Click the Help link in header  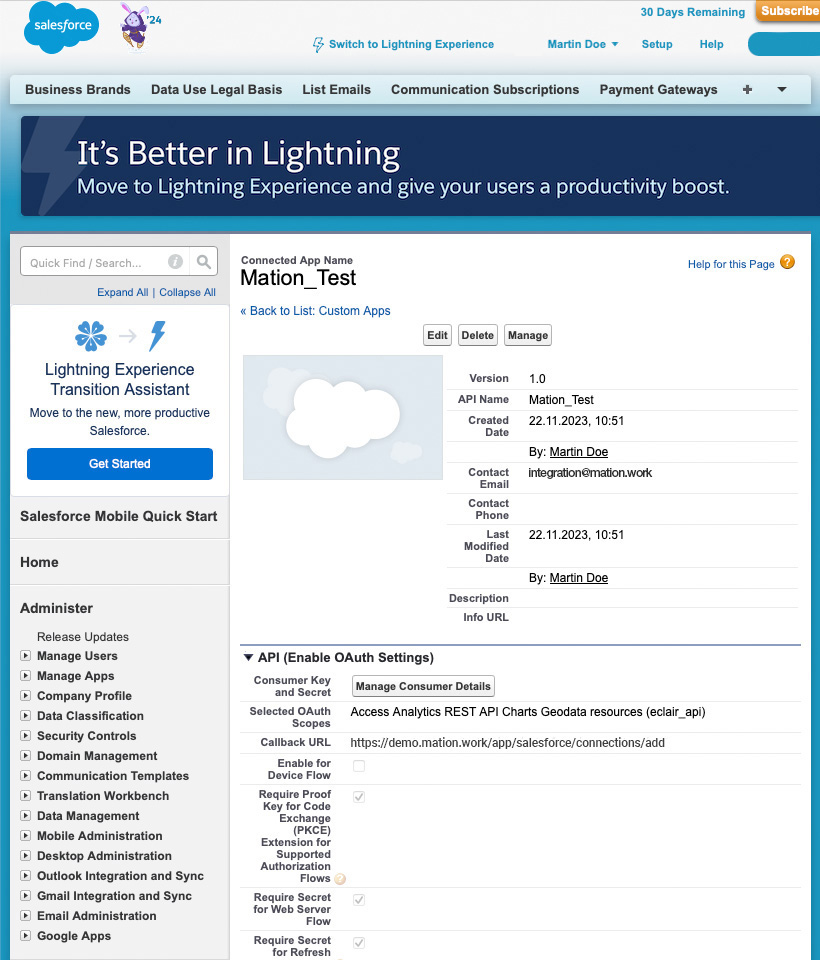click(711, 44)
